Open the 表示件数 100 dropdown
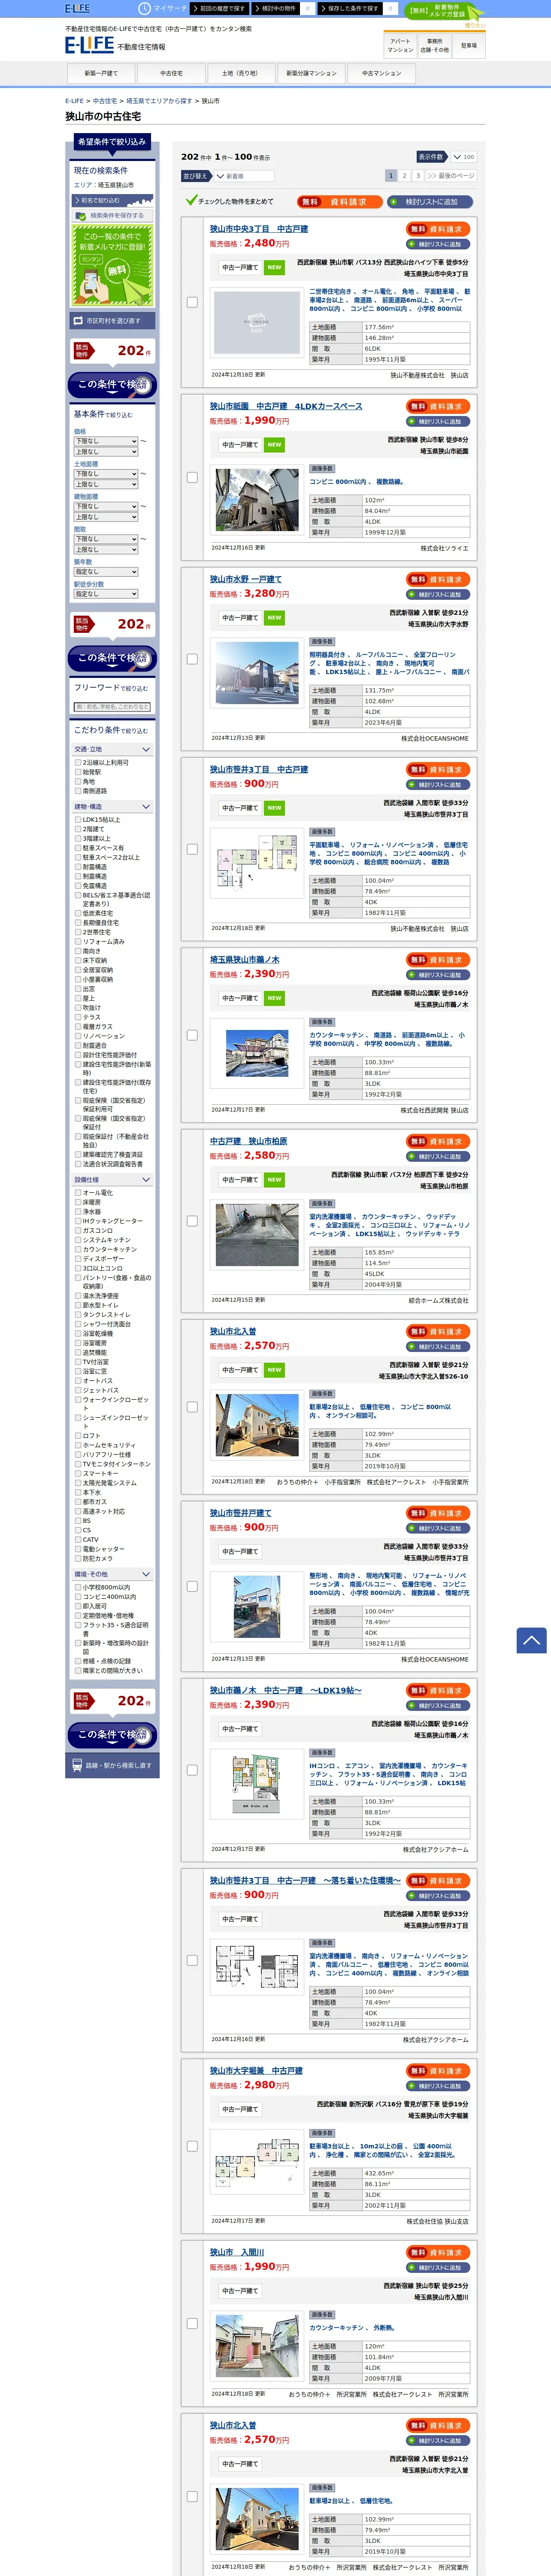This screenshot has height=2576, width=551. [463, 157]
